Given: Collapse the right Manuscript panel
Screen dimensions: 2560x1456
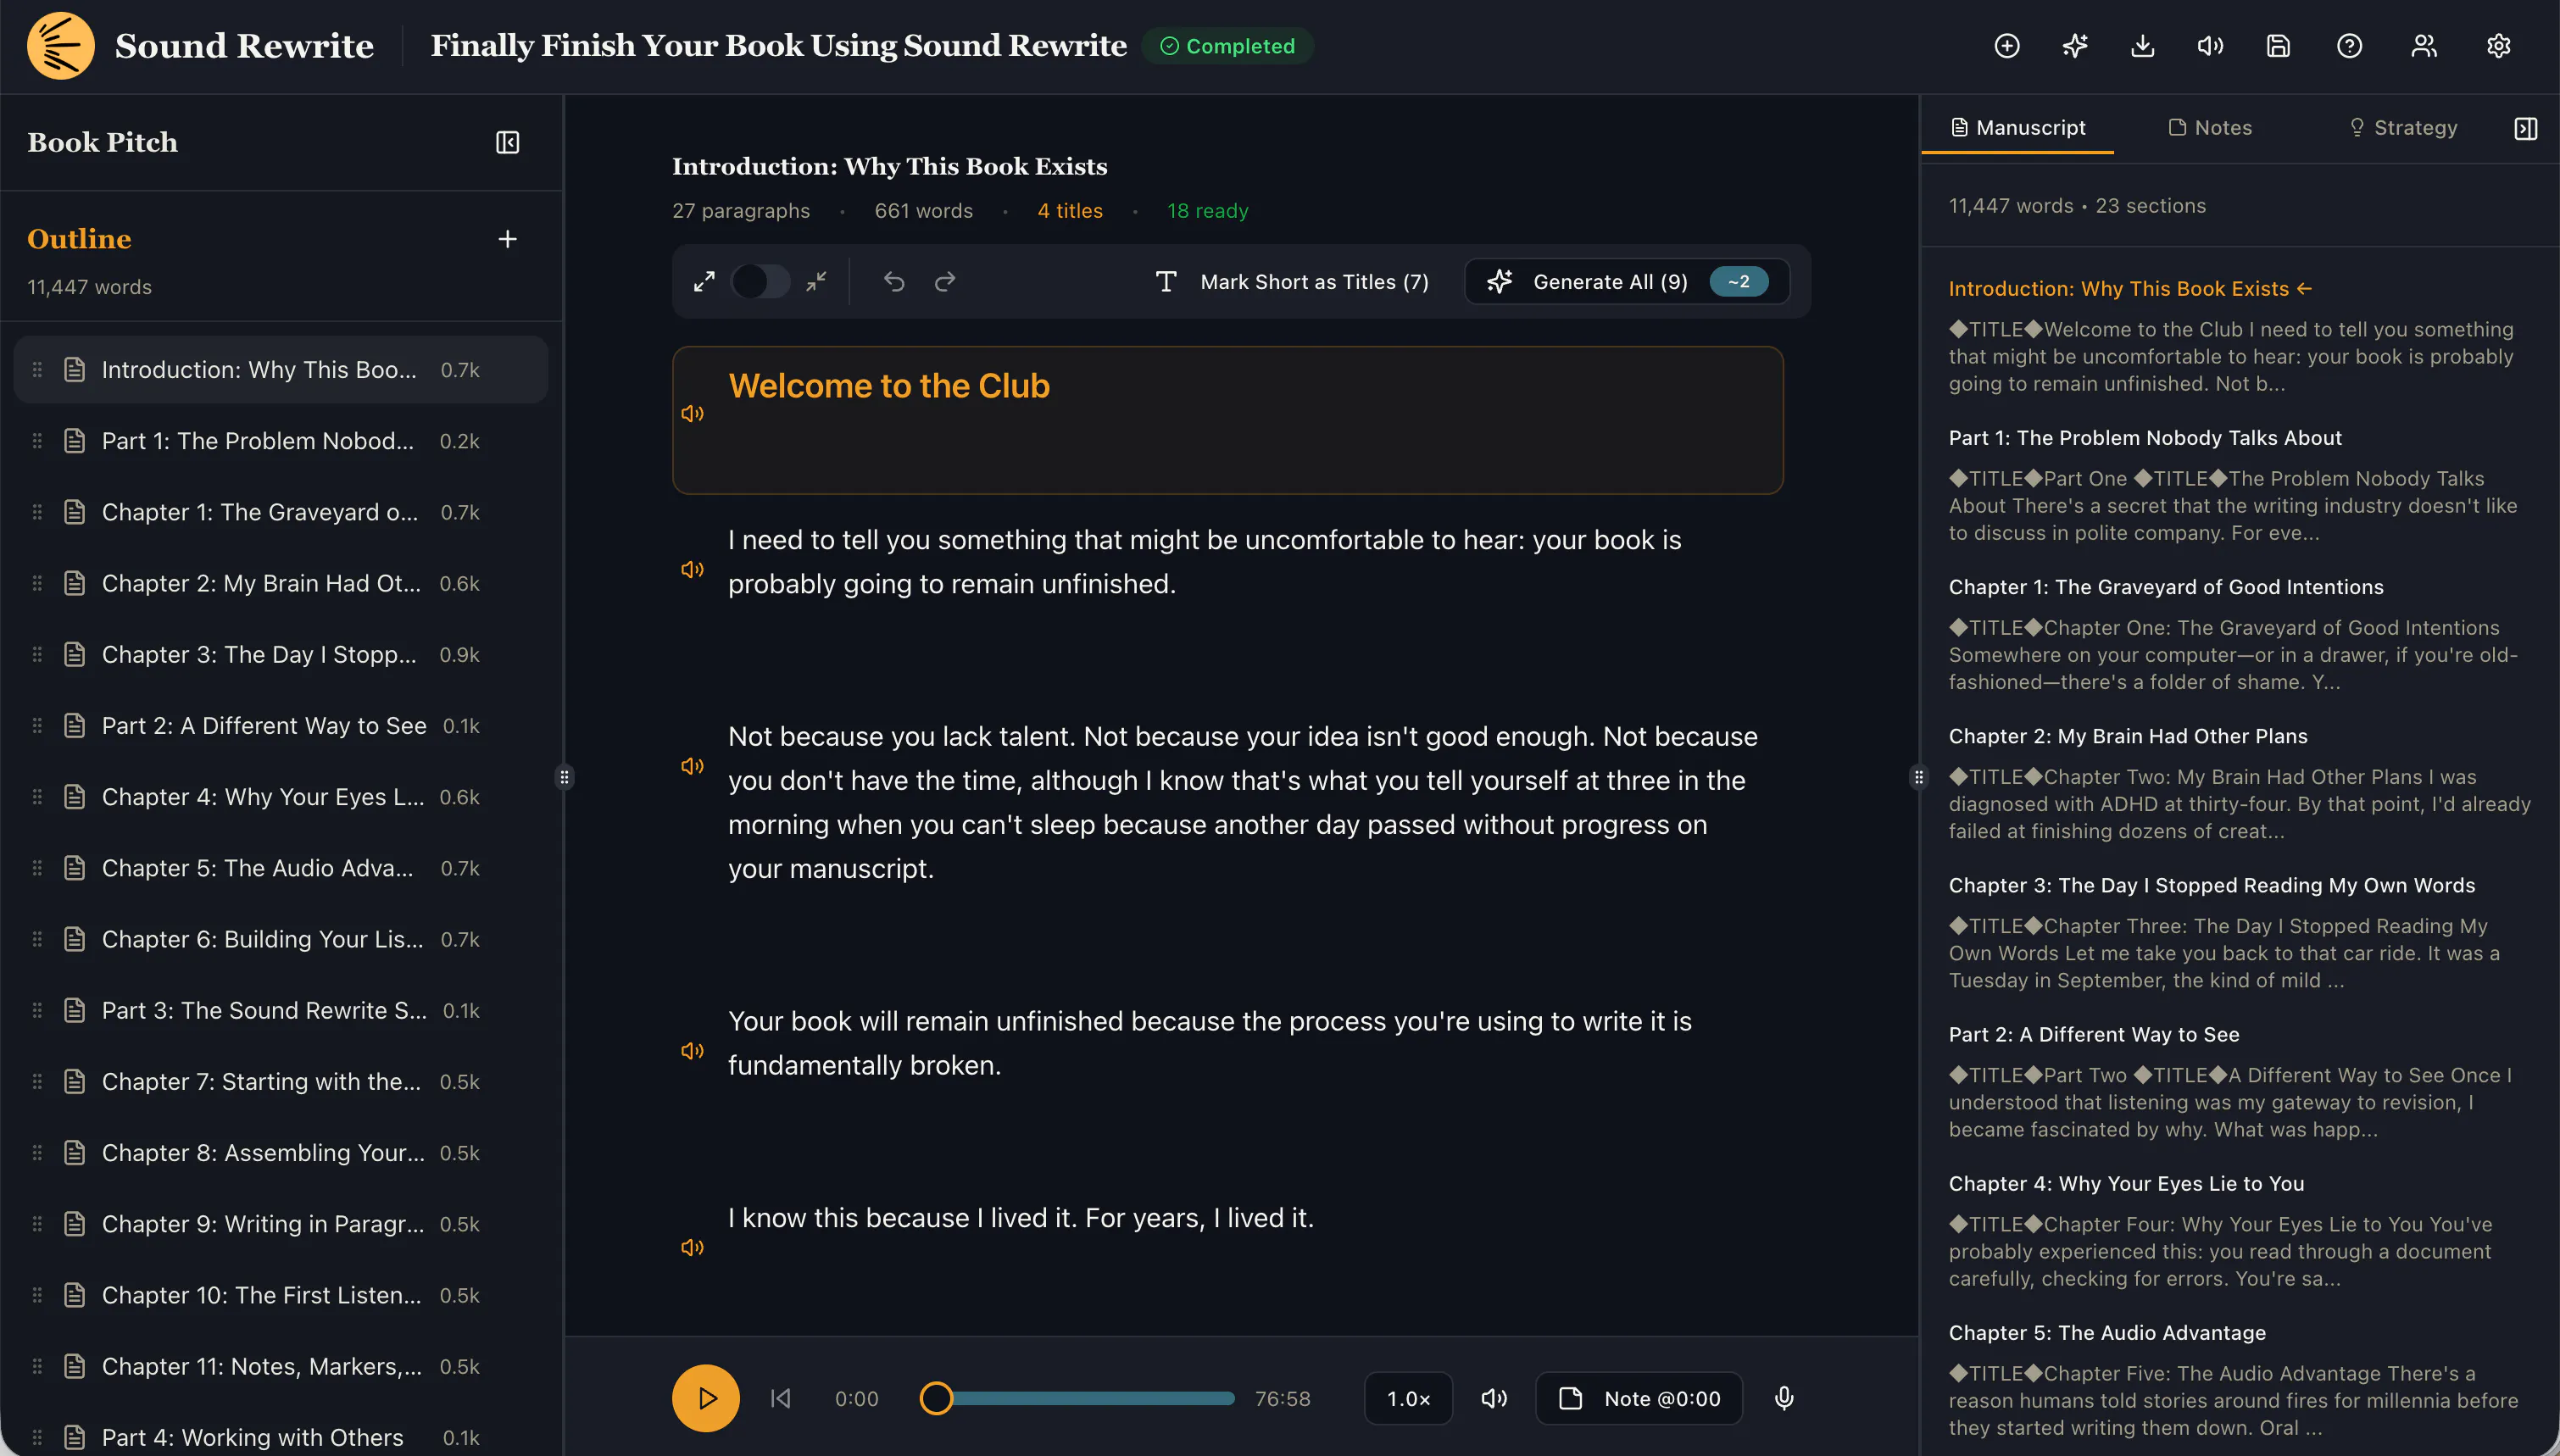Looking at the screenshot, I should [x=2525, y=128].
